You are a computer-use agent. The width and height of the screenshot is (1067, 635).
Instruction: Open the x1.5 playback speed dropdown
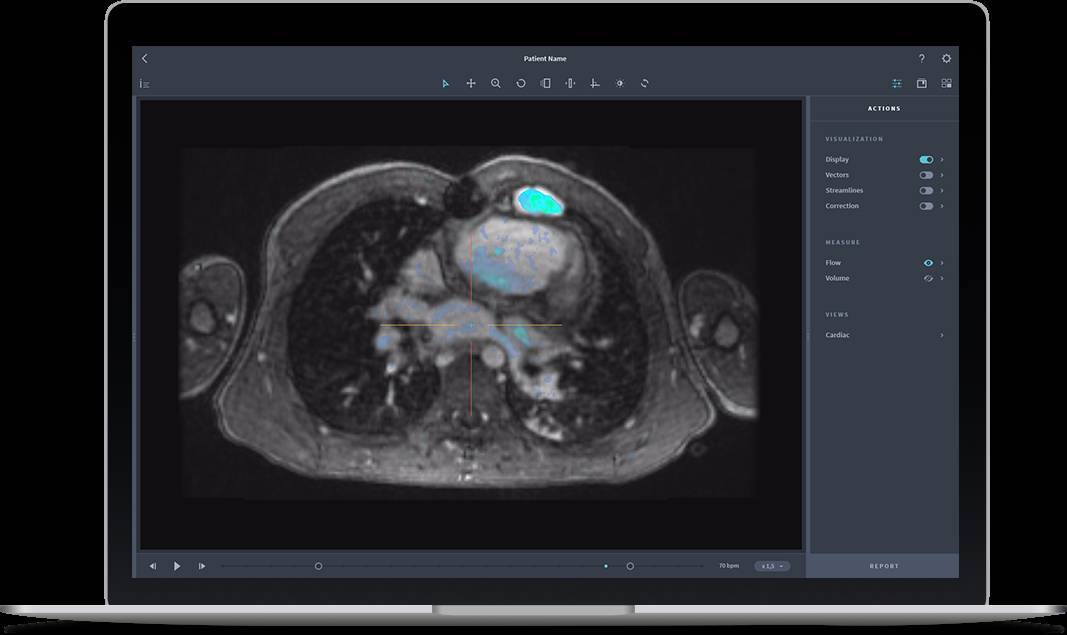pyautogui.click(x=772, y=566)
